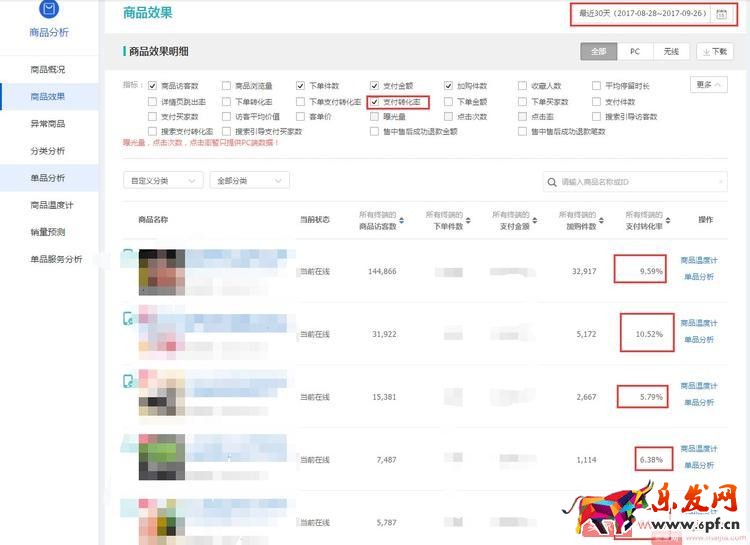Open 单品分析 link on the 5.79% row
This screenshot has height=545, width=750.
coord(699,402)
